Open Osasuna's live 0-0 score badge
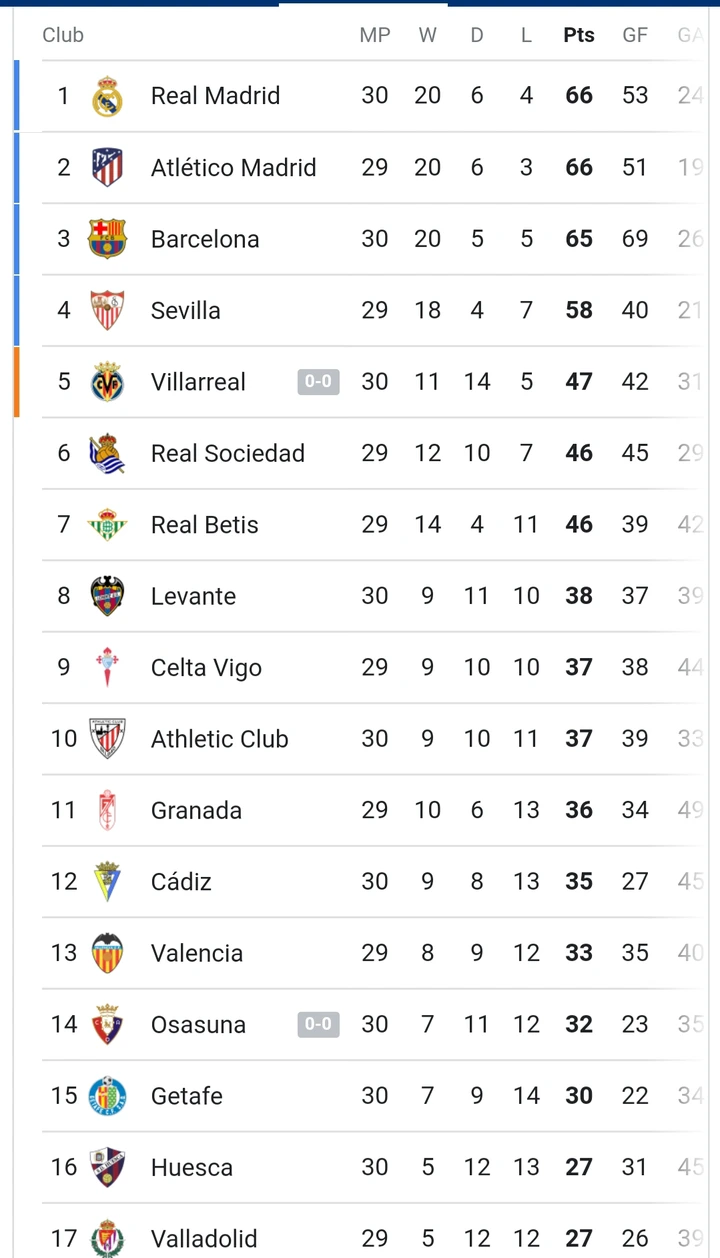 coord(318,1024)
